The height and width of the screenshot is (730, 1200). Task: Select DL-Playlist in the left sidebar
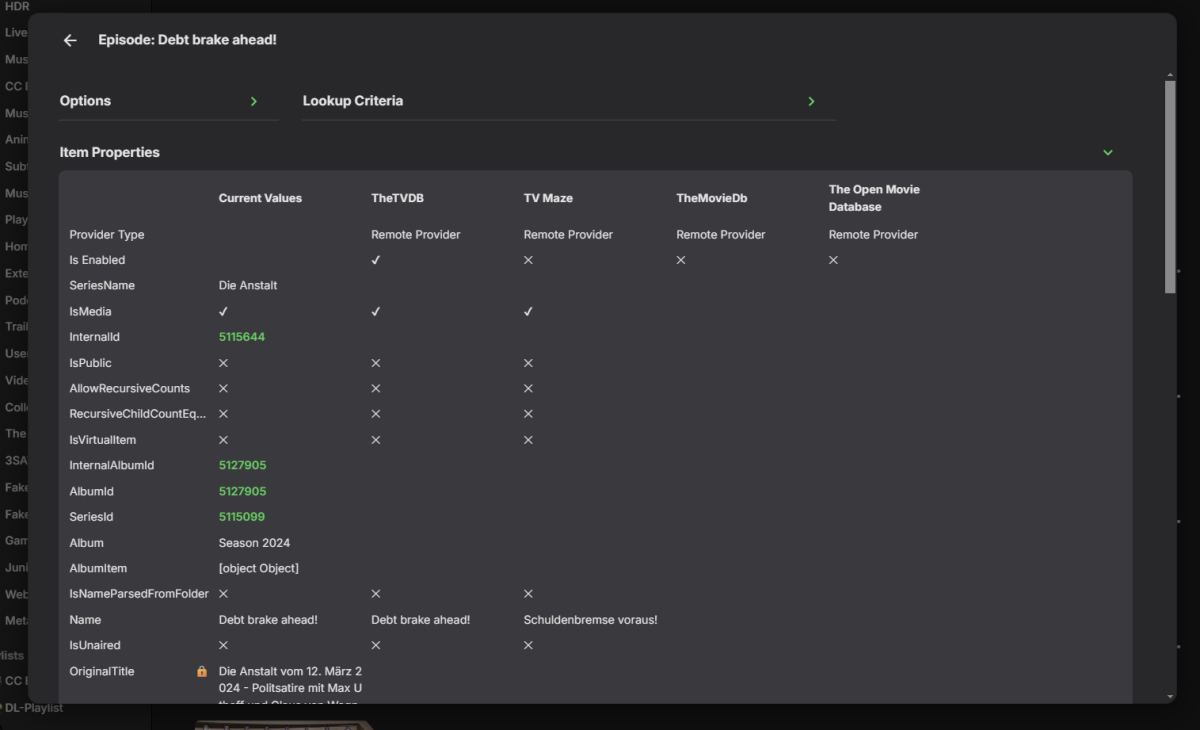click(x=34, y=708)
